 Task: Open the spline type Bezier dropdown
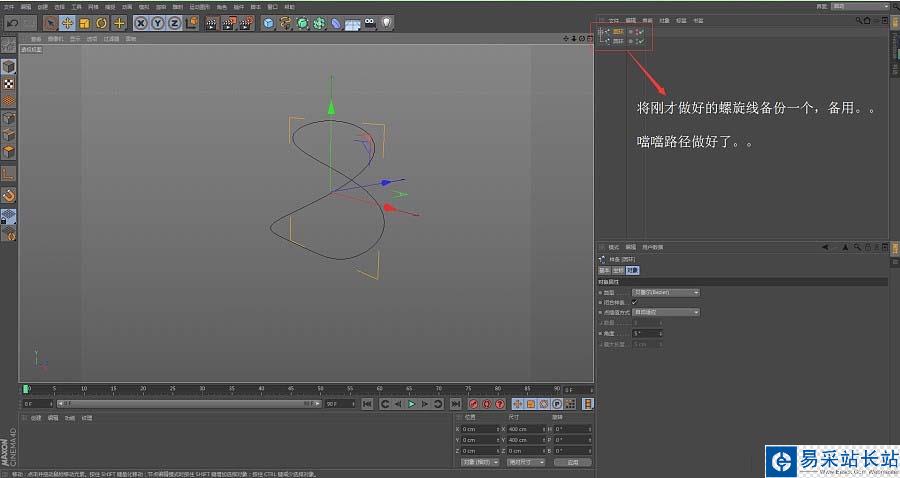(666, 293)
